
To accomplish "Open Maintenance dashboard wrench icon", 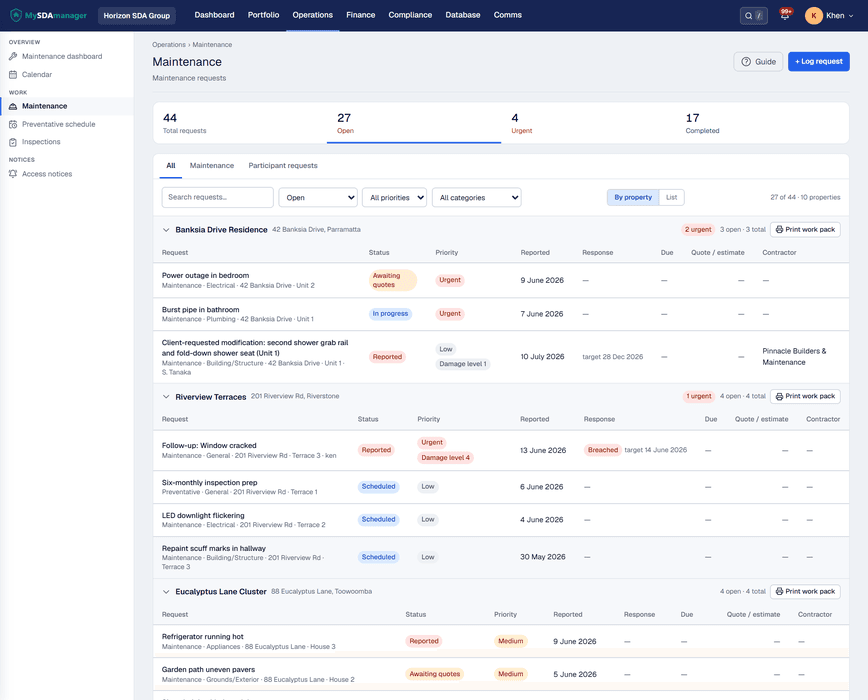I will click(x=13, y=56).
